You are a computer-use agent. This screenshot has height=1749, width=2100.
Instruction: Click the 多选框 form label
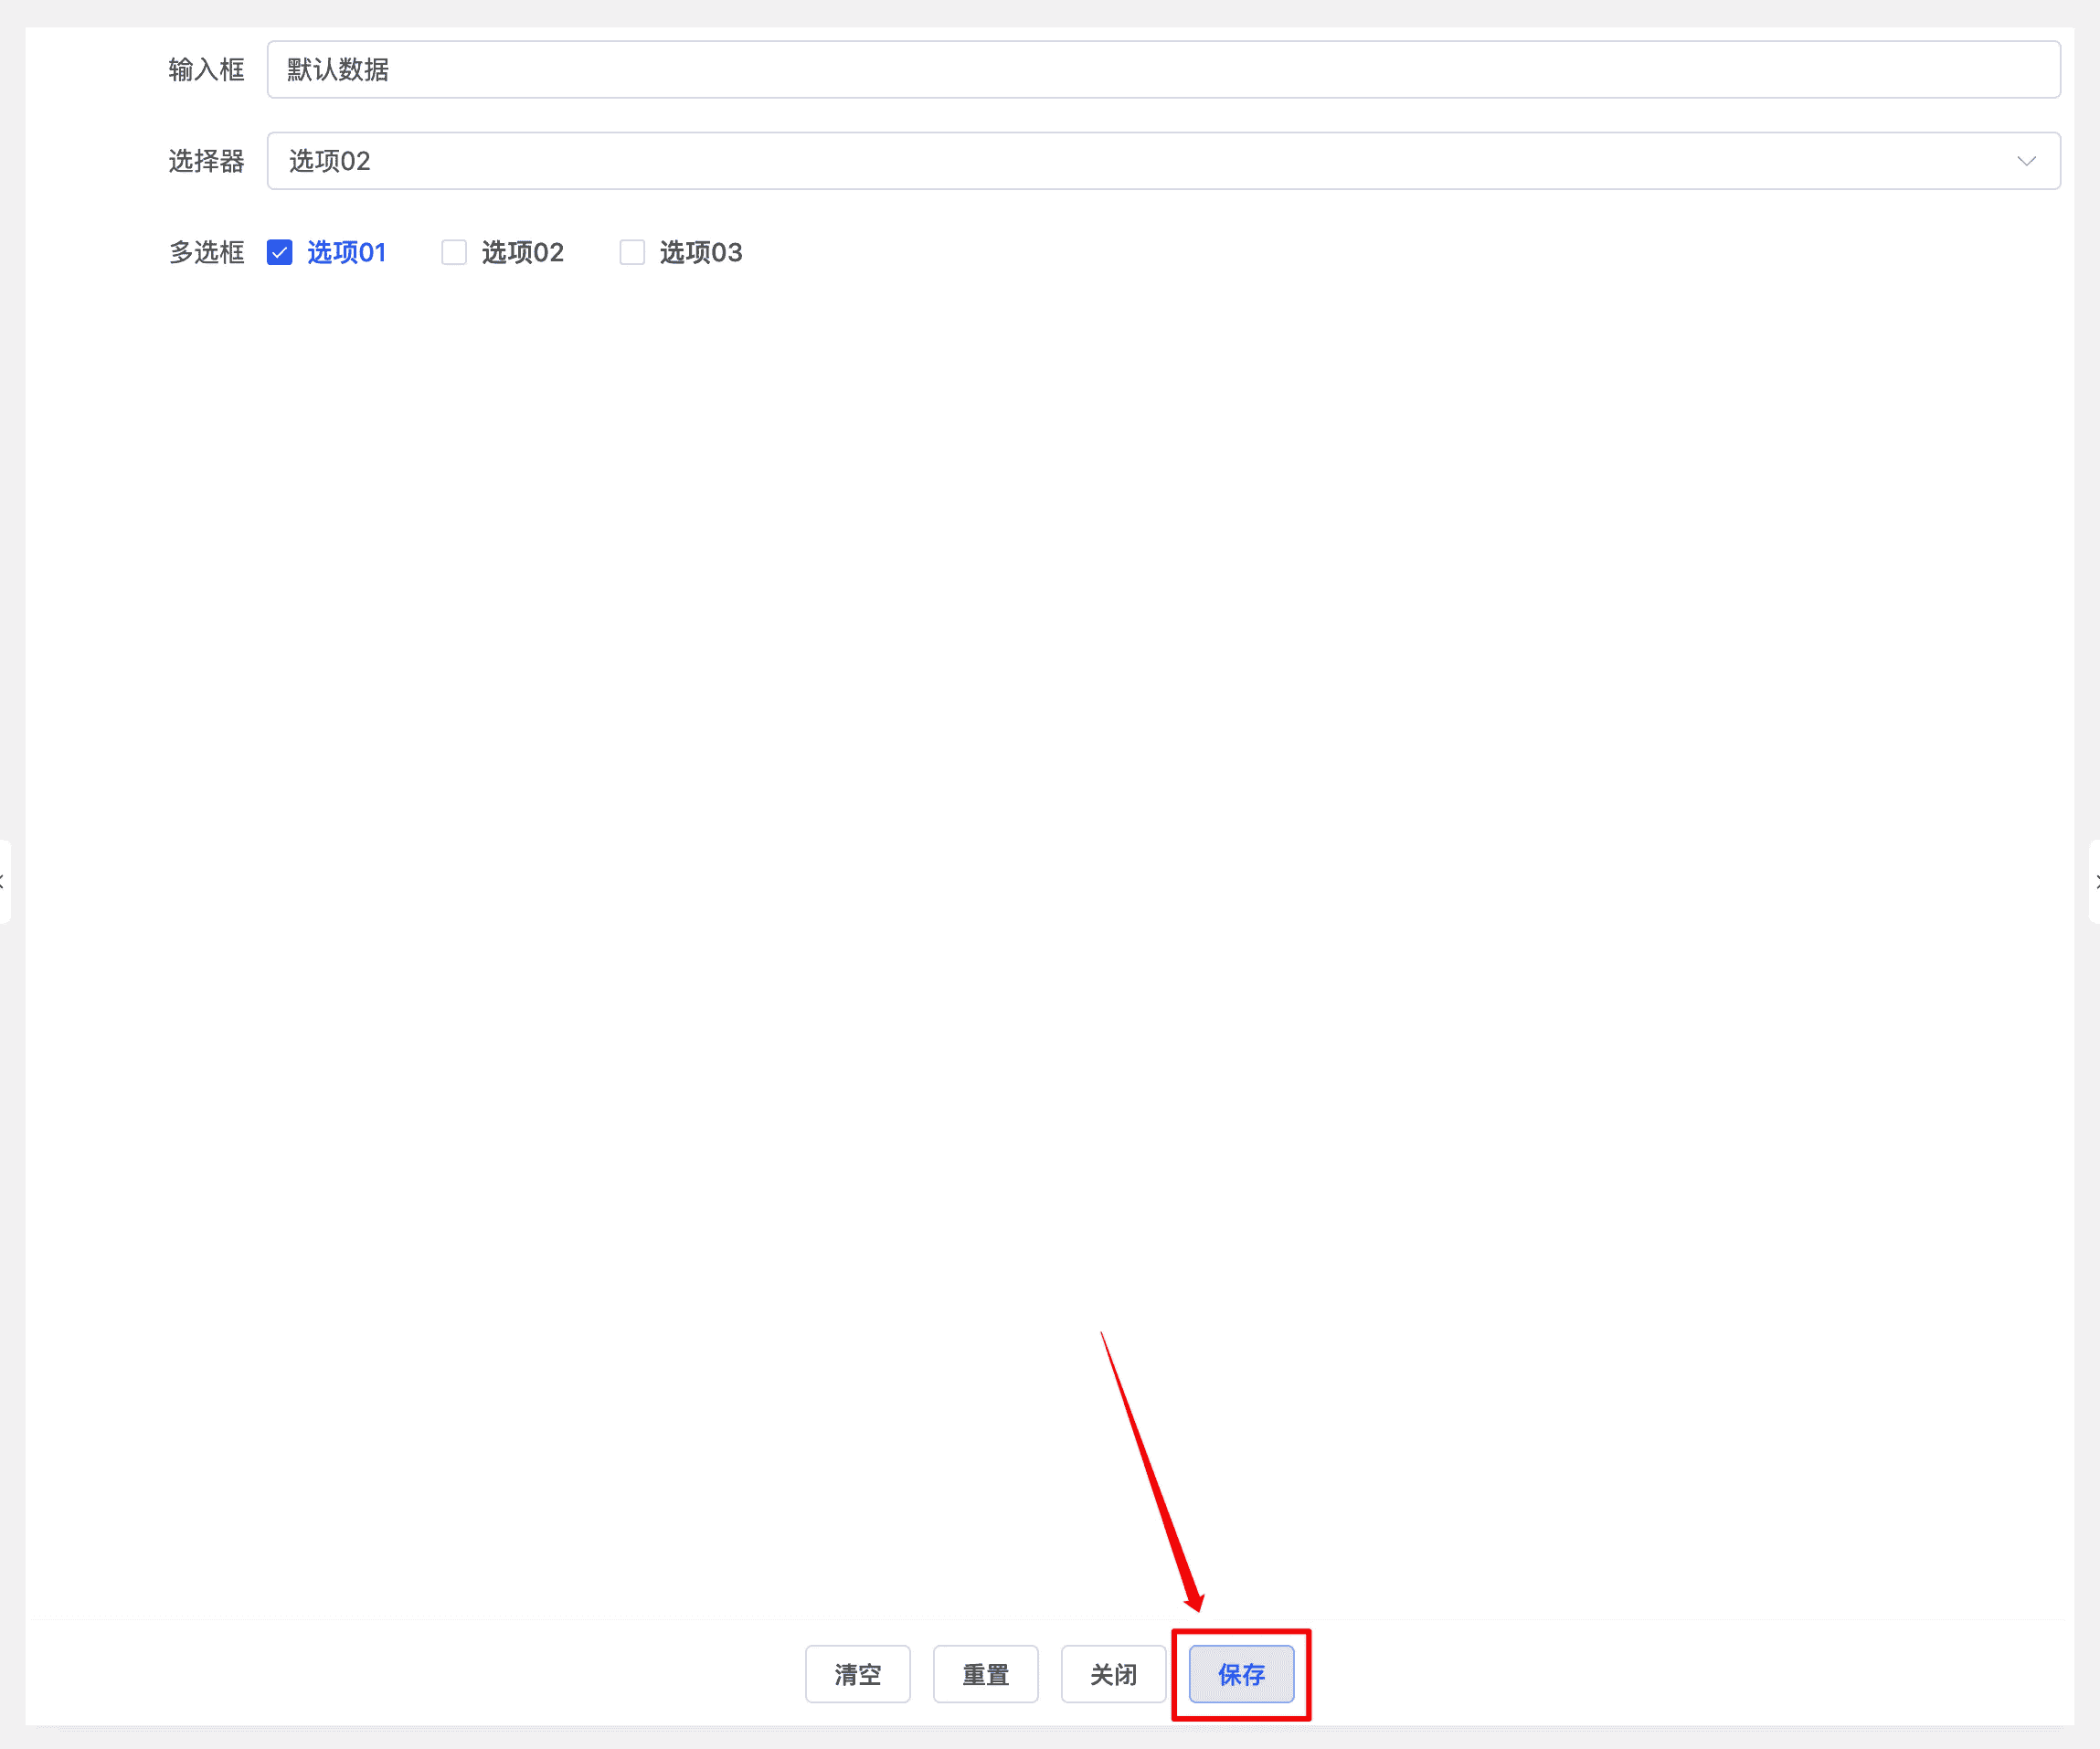pyautogui.click(x=206, y=252)
